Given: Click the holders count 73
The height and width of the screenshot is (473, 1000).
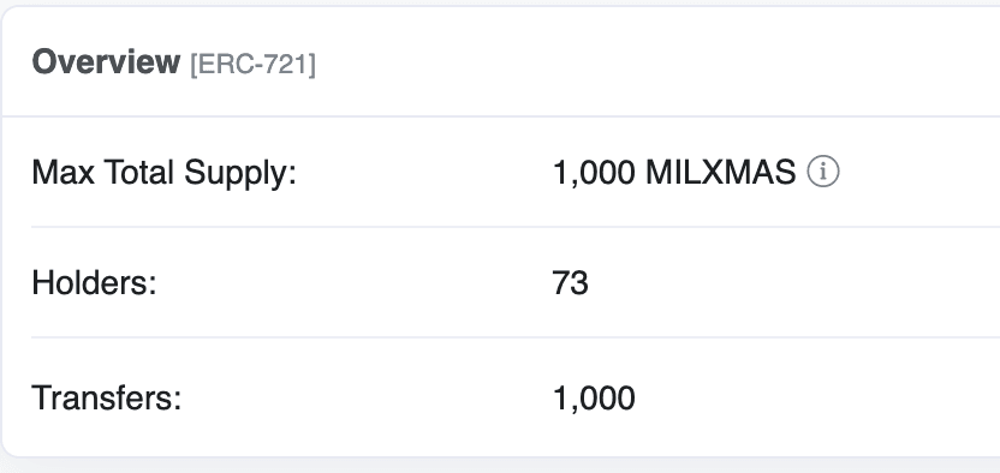Looking at the screenshot, I should (x=570, y=283).
